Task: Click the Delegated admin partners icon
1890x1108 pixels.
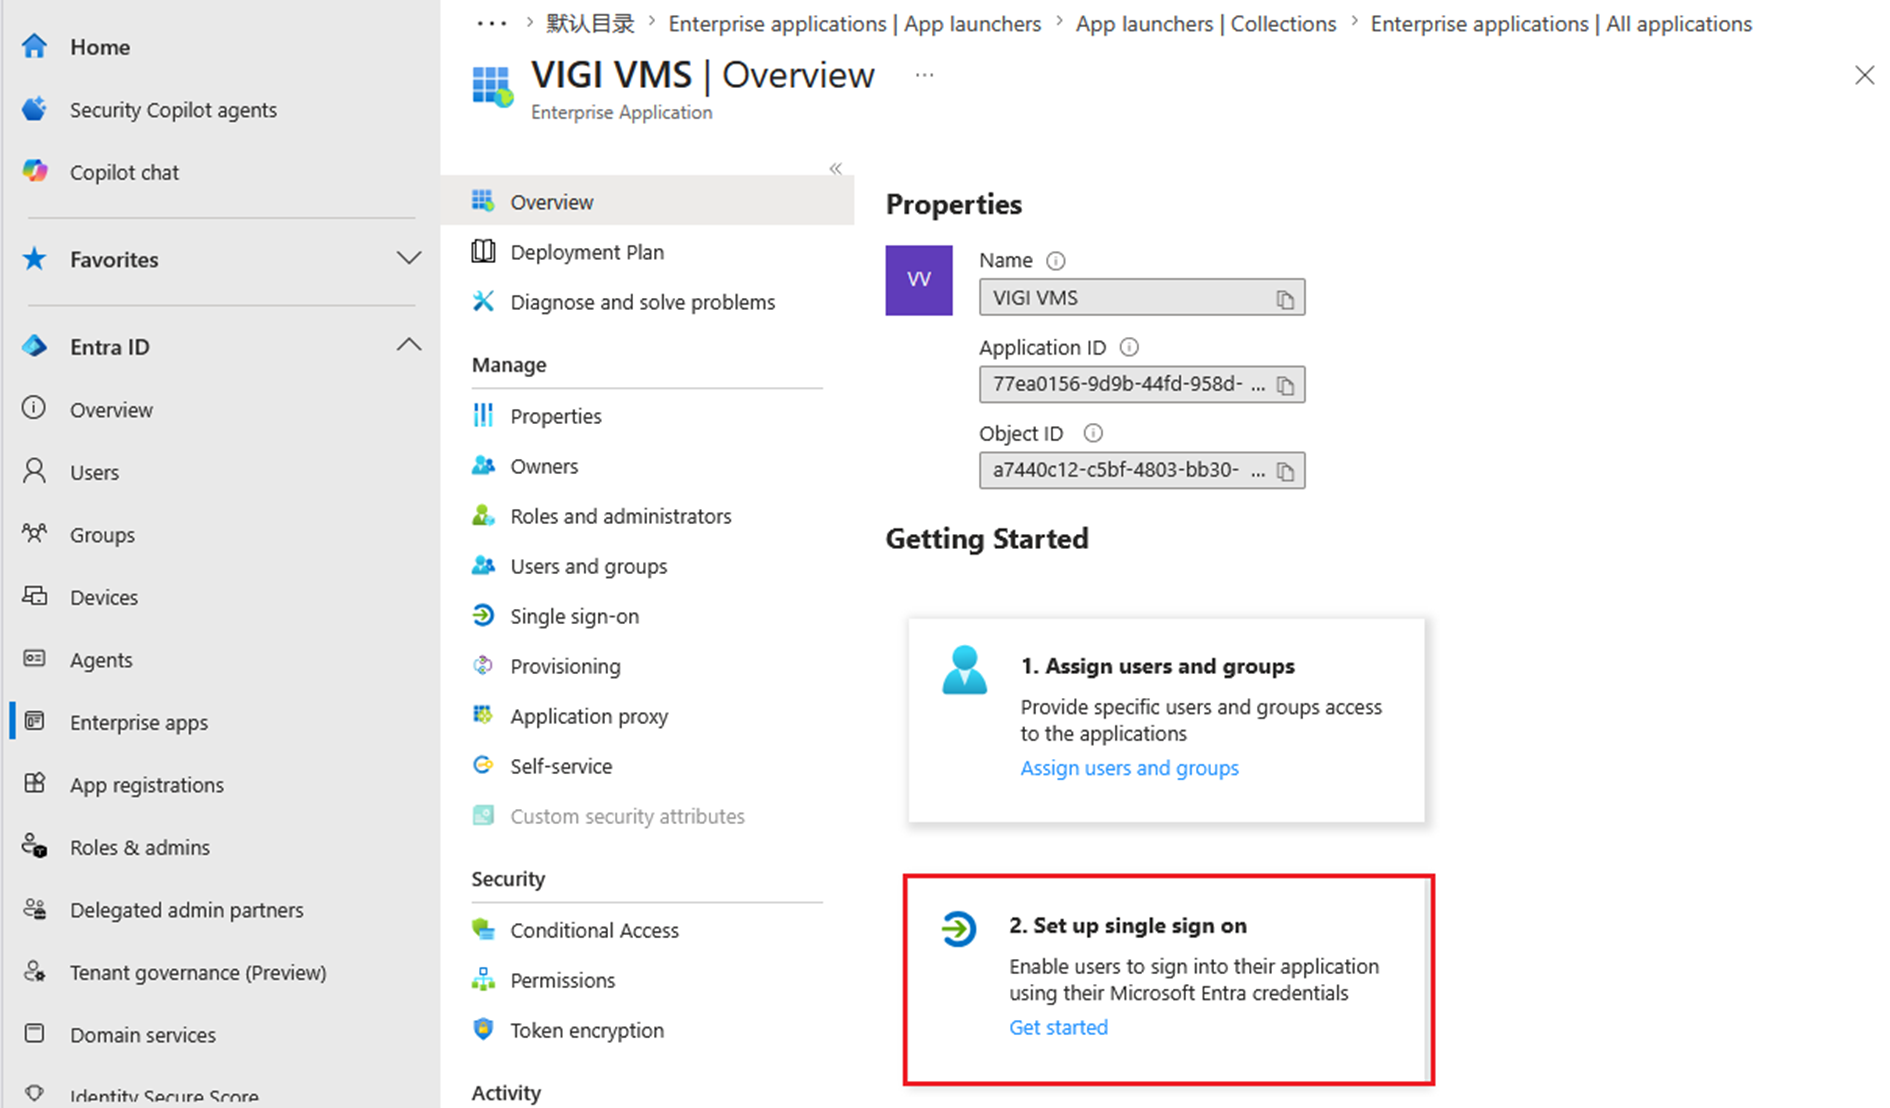Action: pos(34,909)
